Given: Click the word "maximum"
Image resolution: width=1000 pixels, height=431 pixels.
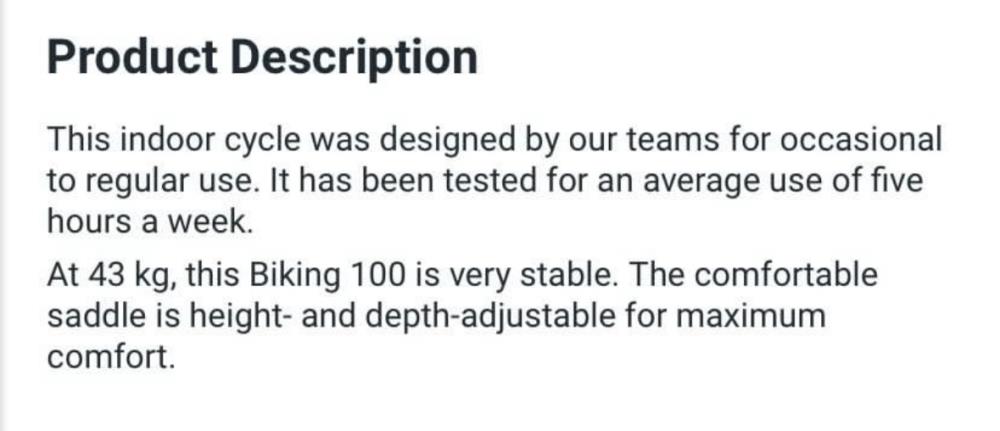Looking at the screenshot, I should click(750, 318).
